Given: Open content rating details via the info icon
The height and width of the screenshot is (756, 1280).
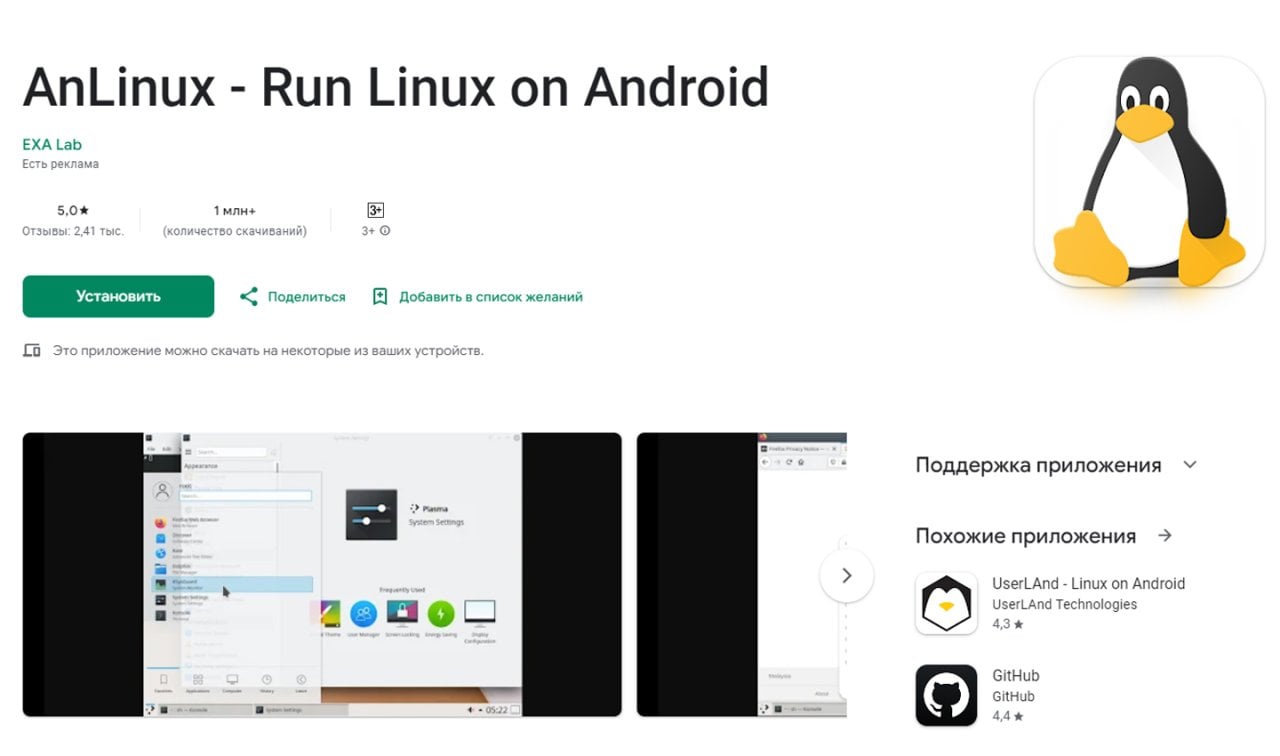Looking at the screenshot, I should coord(386,230).
